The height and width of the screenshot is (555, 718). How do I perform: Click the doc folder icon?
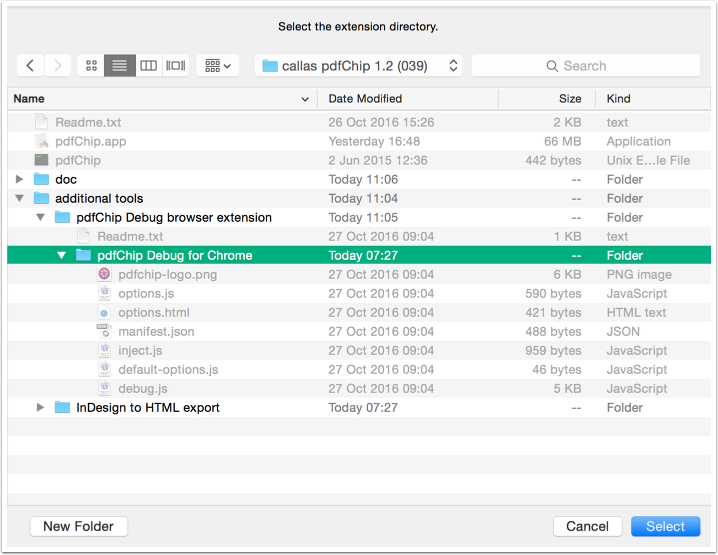click(41, 179)
